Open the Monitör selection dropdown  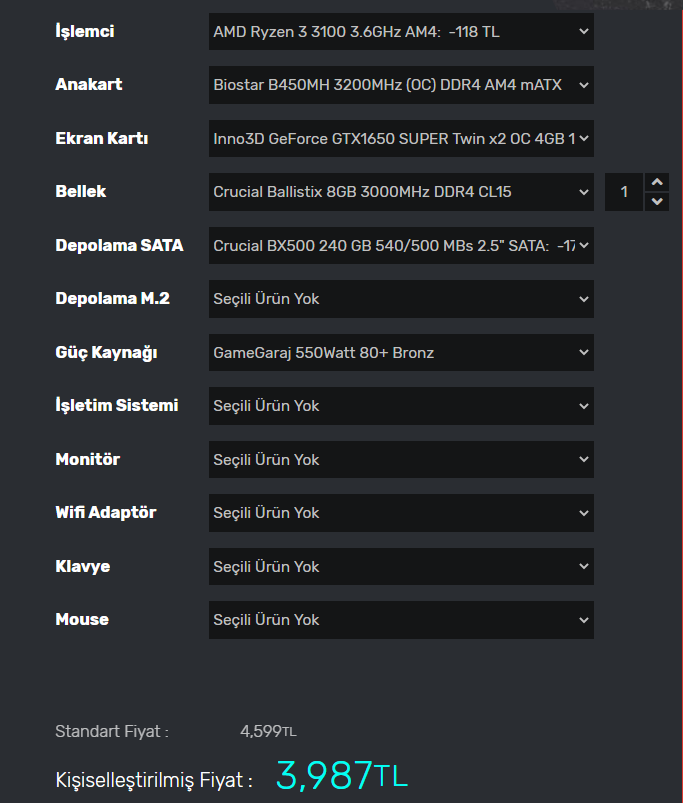coord(401,459)
